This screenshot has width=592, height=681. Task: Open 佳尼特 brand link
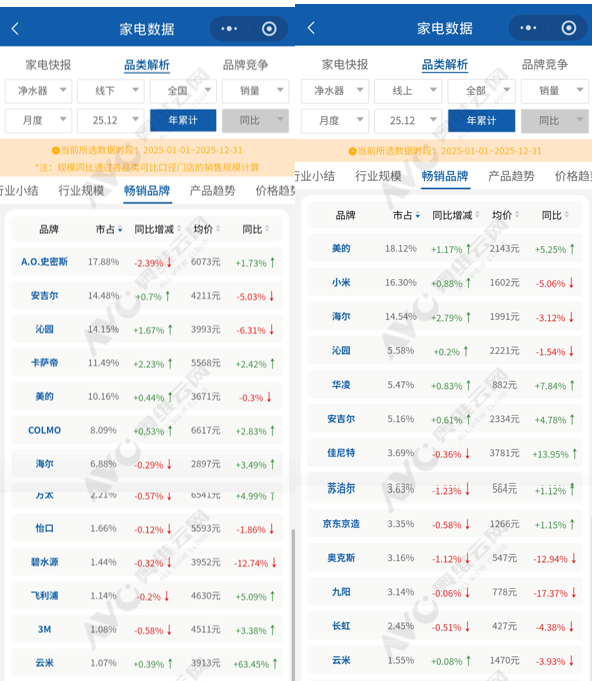pos(341,453)
